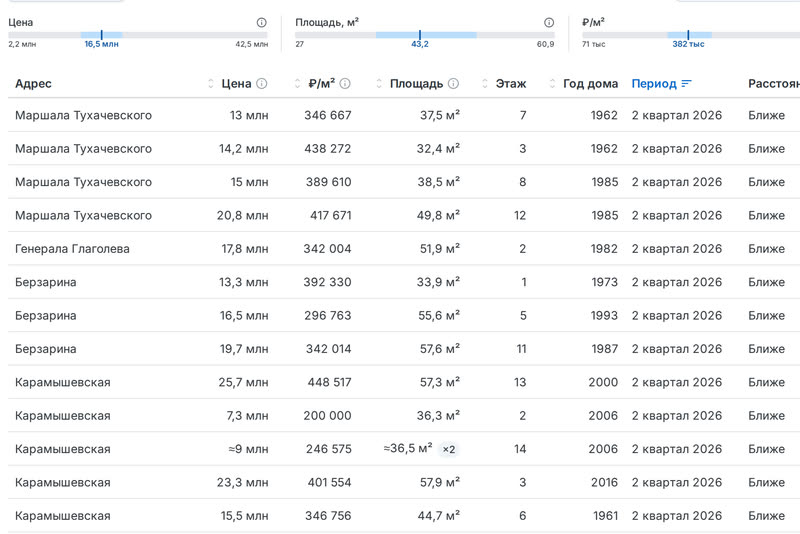
Task: Select Карамышевская row priced ≈9 млн
Action: coord(404,449)
